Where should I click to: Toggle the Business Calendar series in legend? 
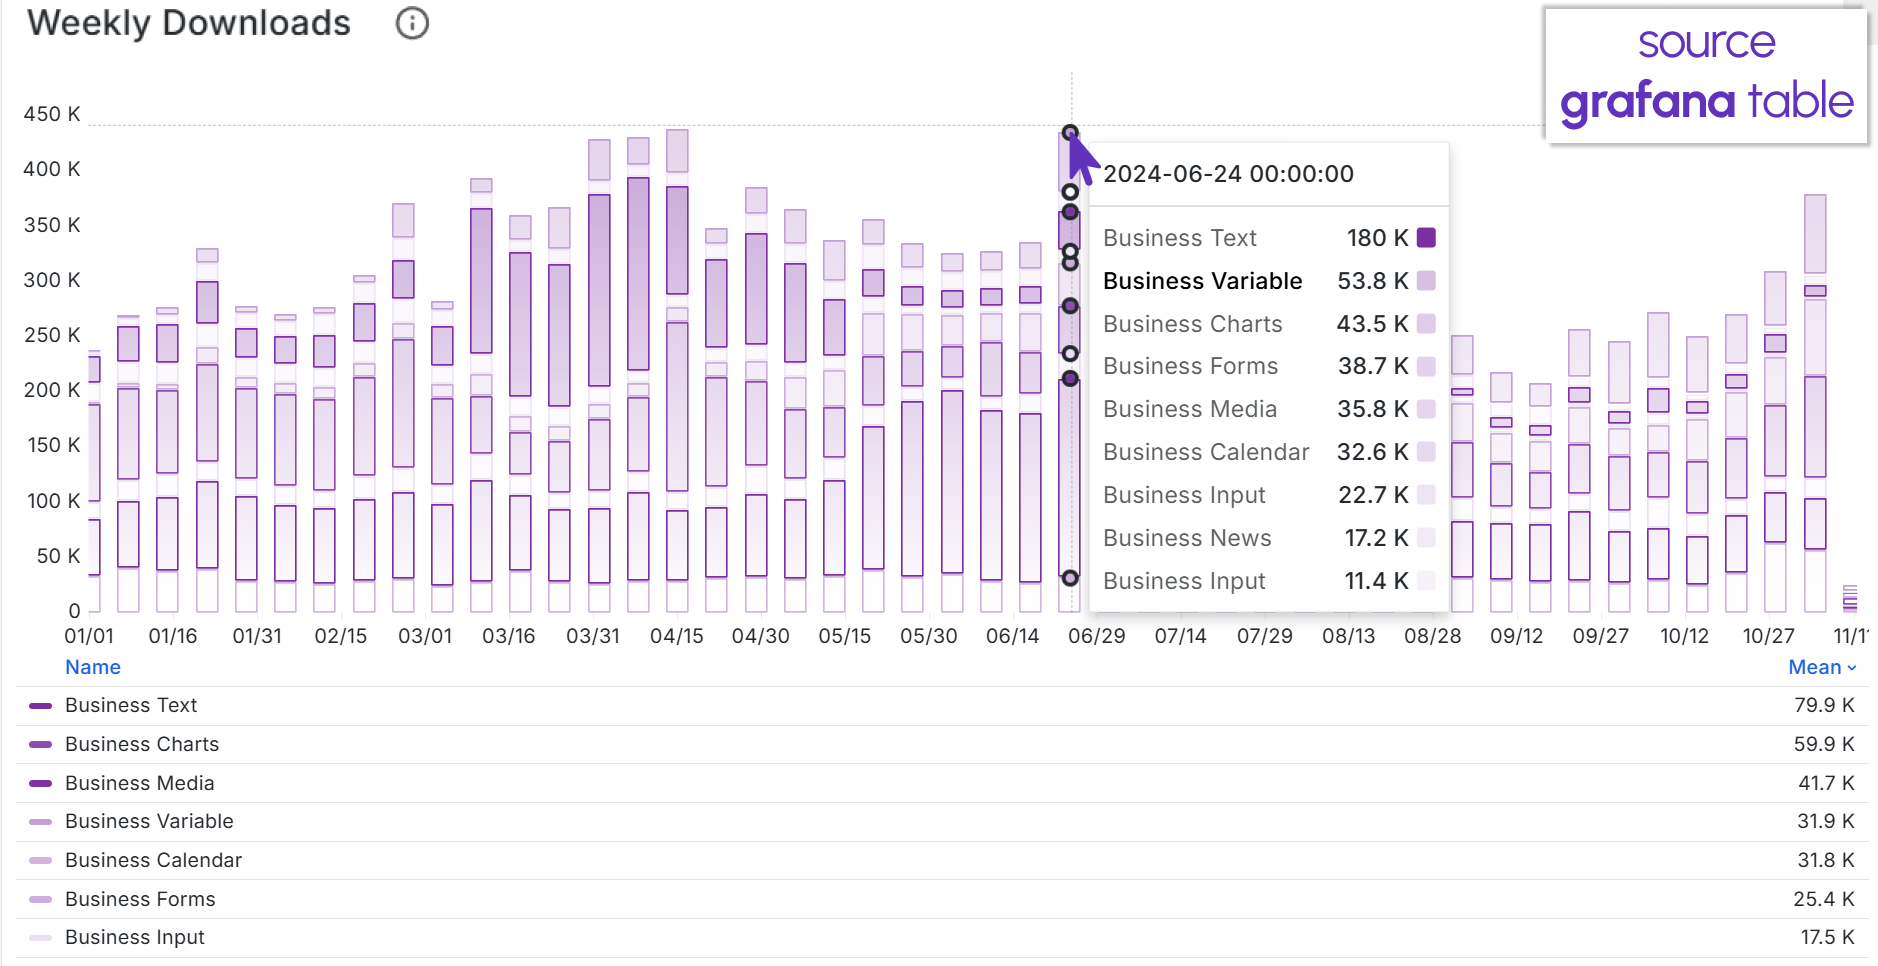[x=153, y=860]
